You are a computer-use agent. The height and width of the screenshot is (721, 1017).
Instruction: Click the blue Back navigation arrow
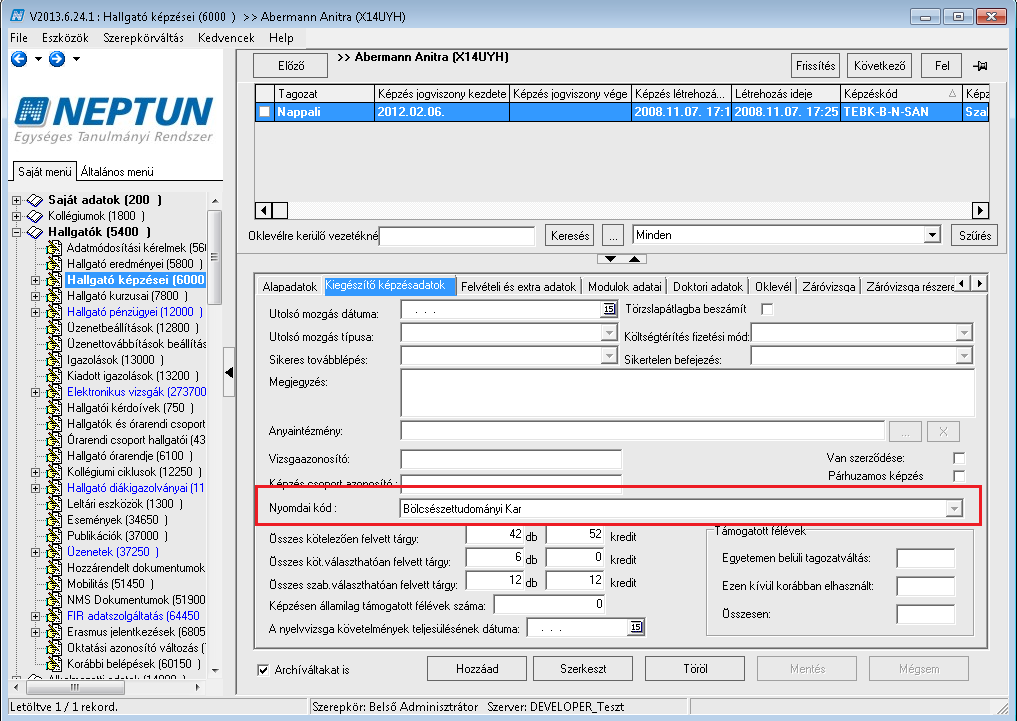(19, 59)
